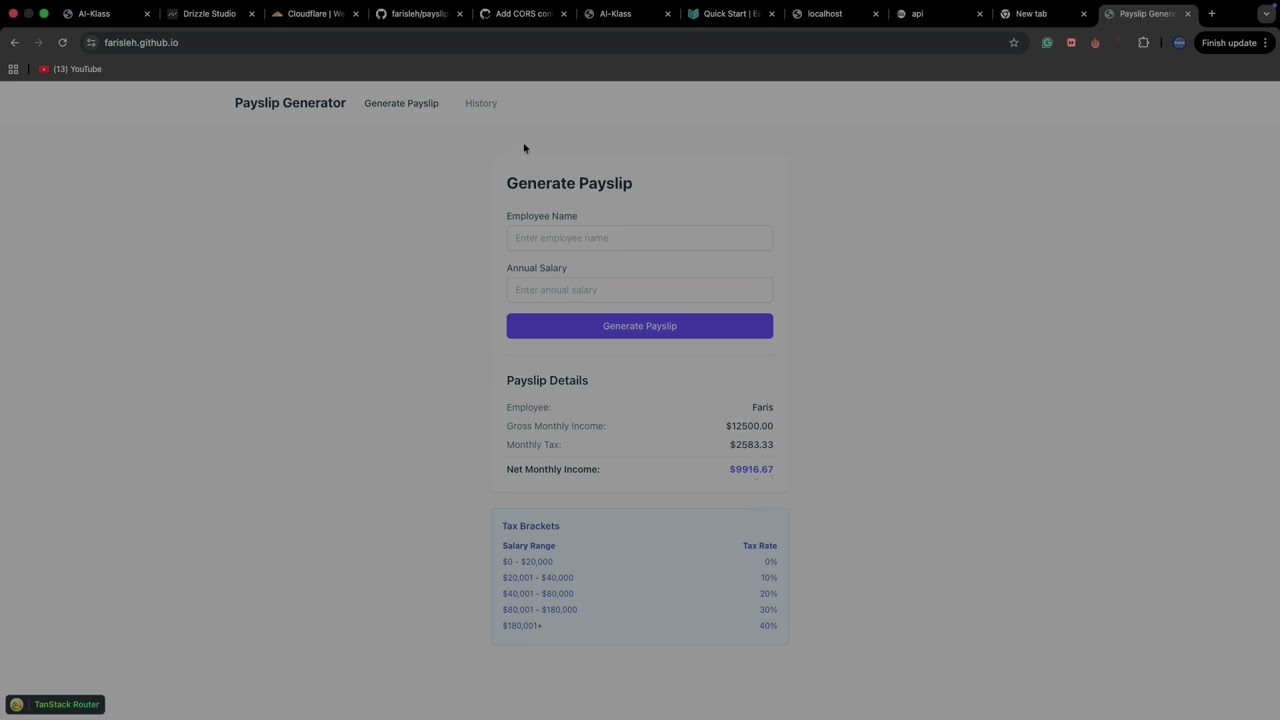Click the $40,001 - $80,000 bracket row
Screen dimensions: 1280x720
[640, 594]
